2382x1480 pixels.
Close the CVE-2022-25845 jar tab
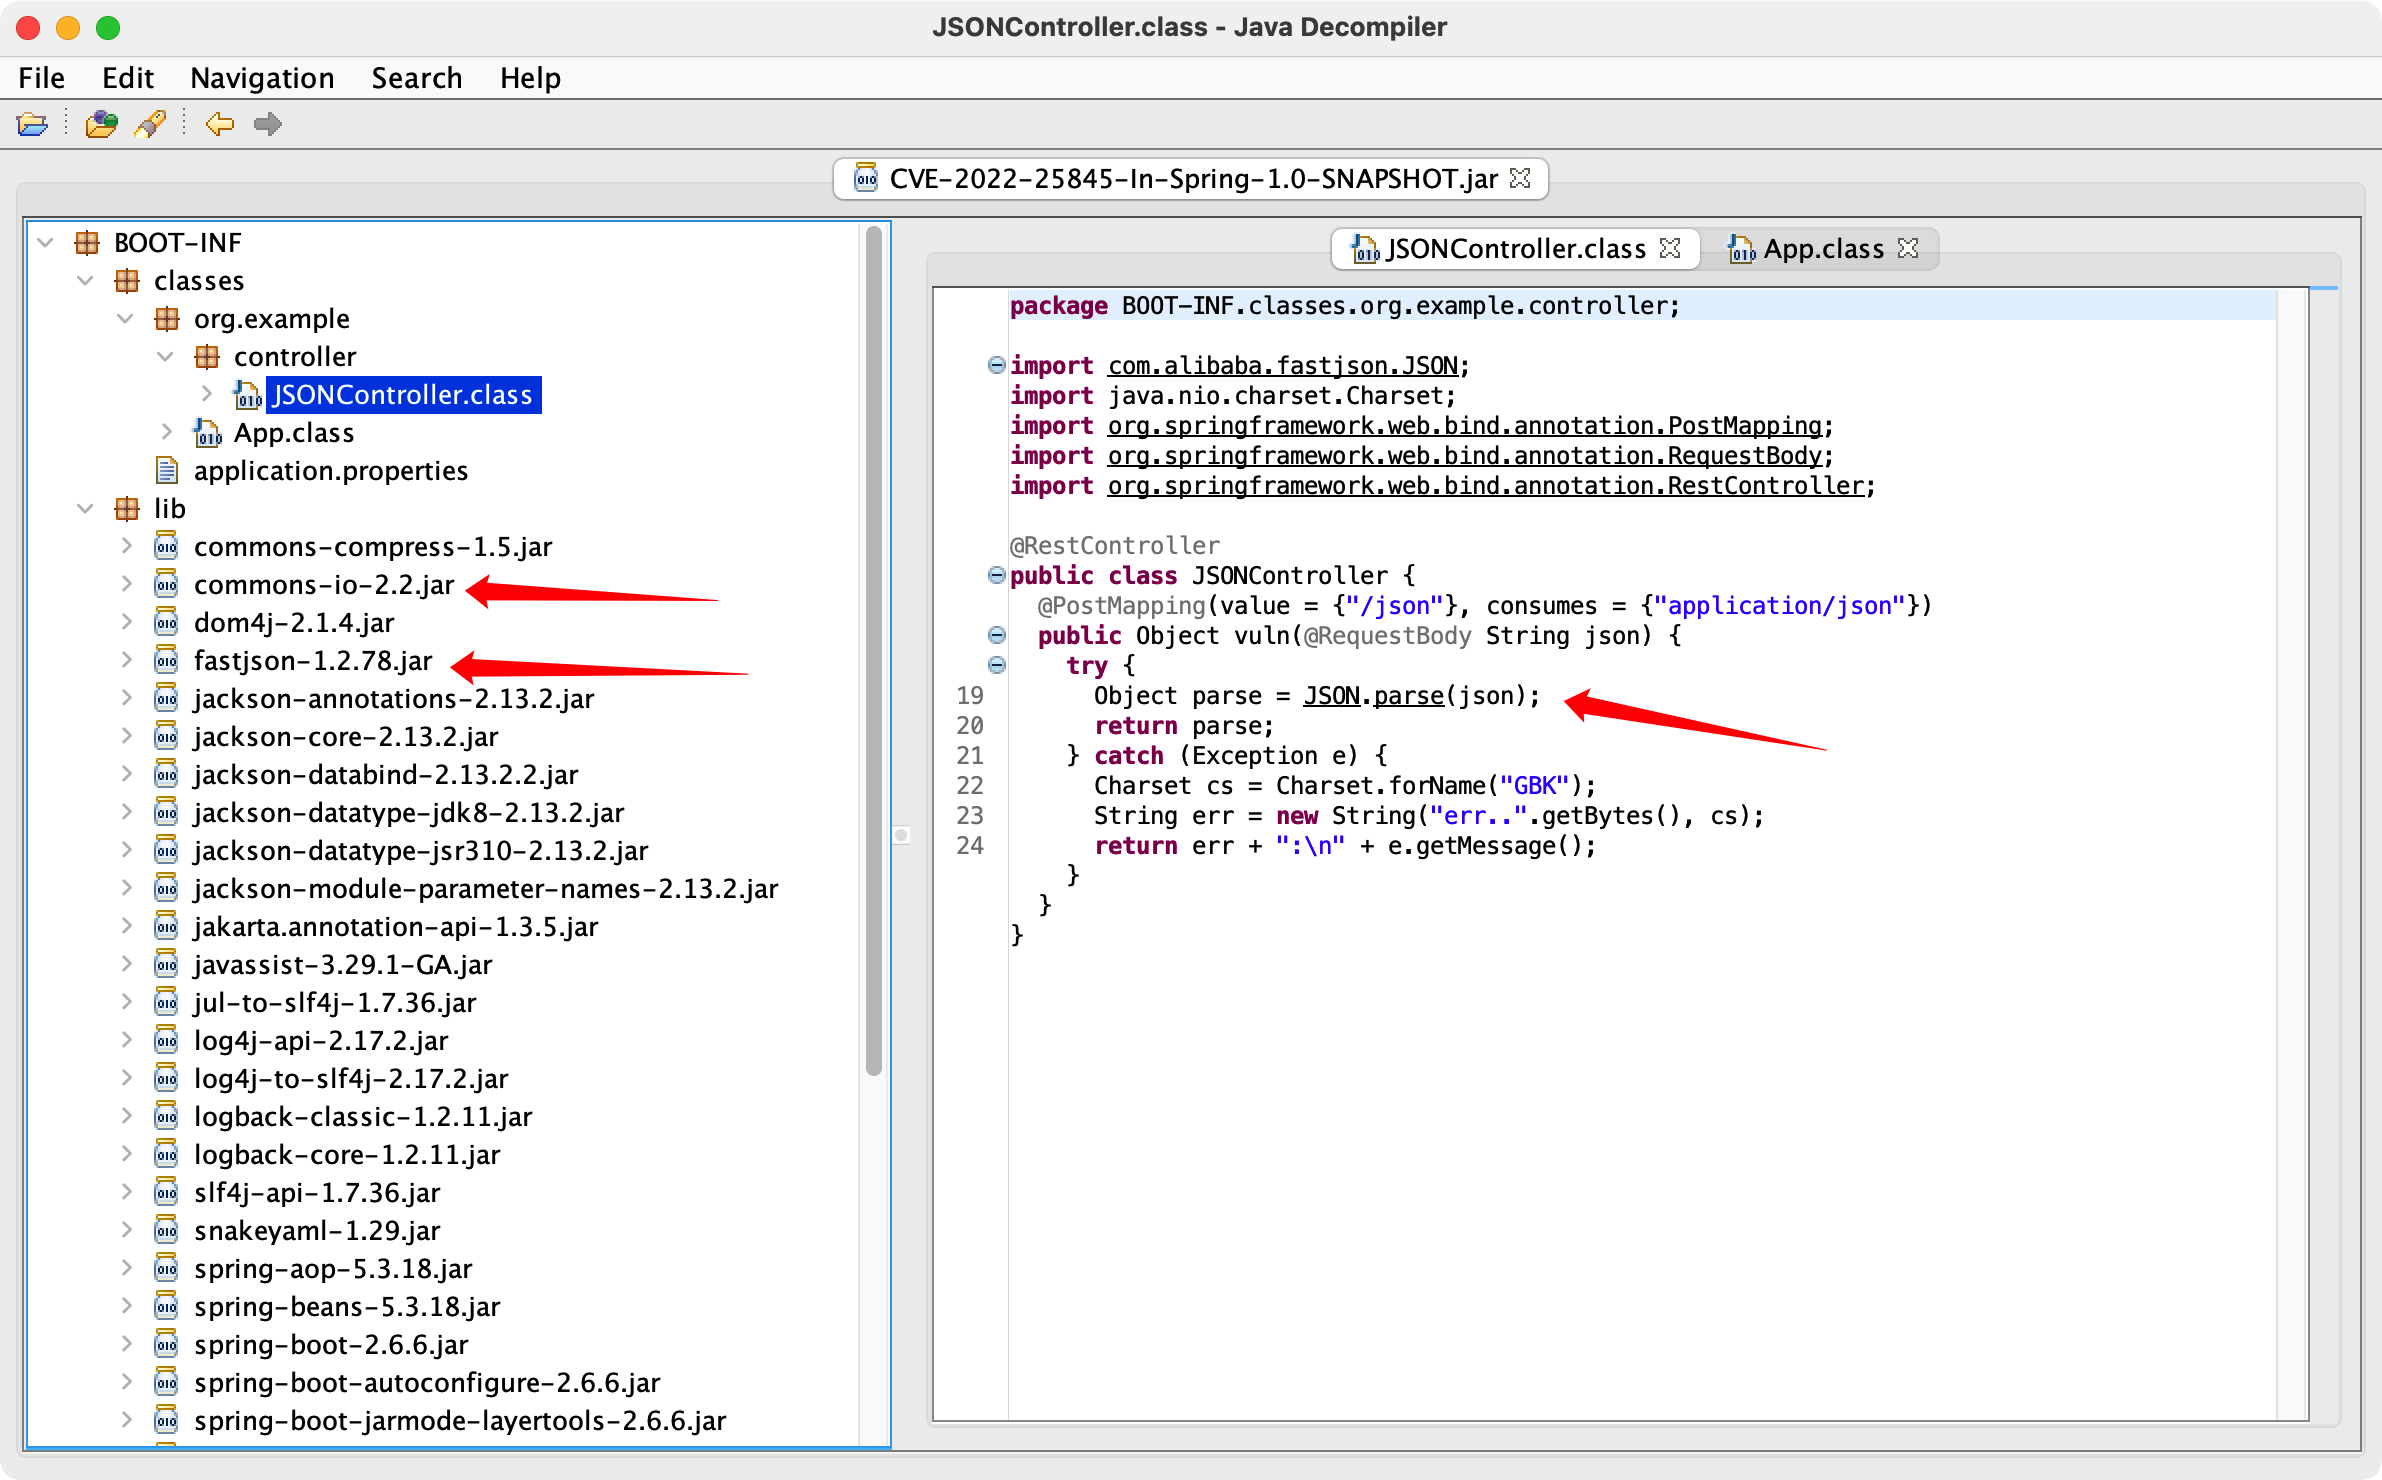[1520, 178]
